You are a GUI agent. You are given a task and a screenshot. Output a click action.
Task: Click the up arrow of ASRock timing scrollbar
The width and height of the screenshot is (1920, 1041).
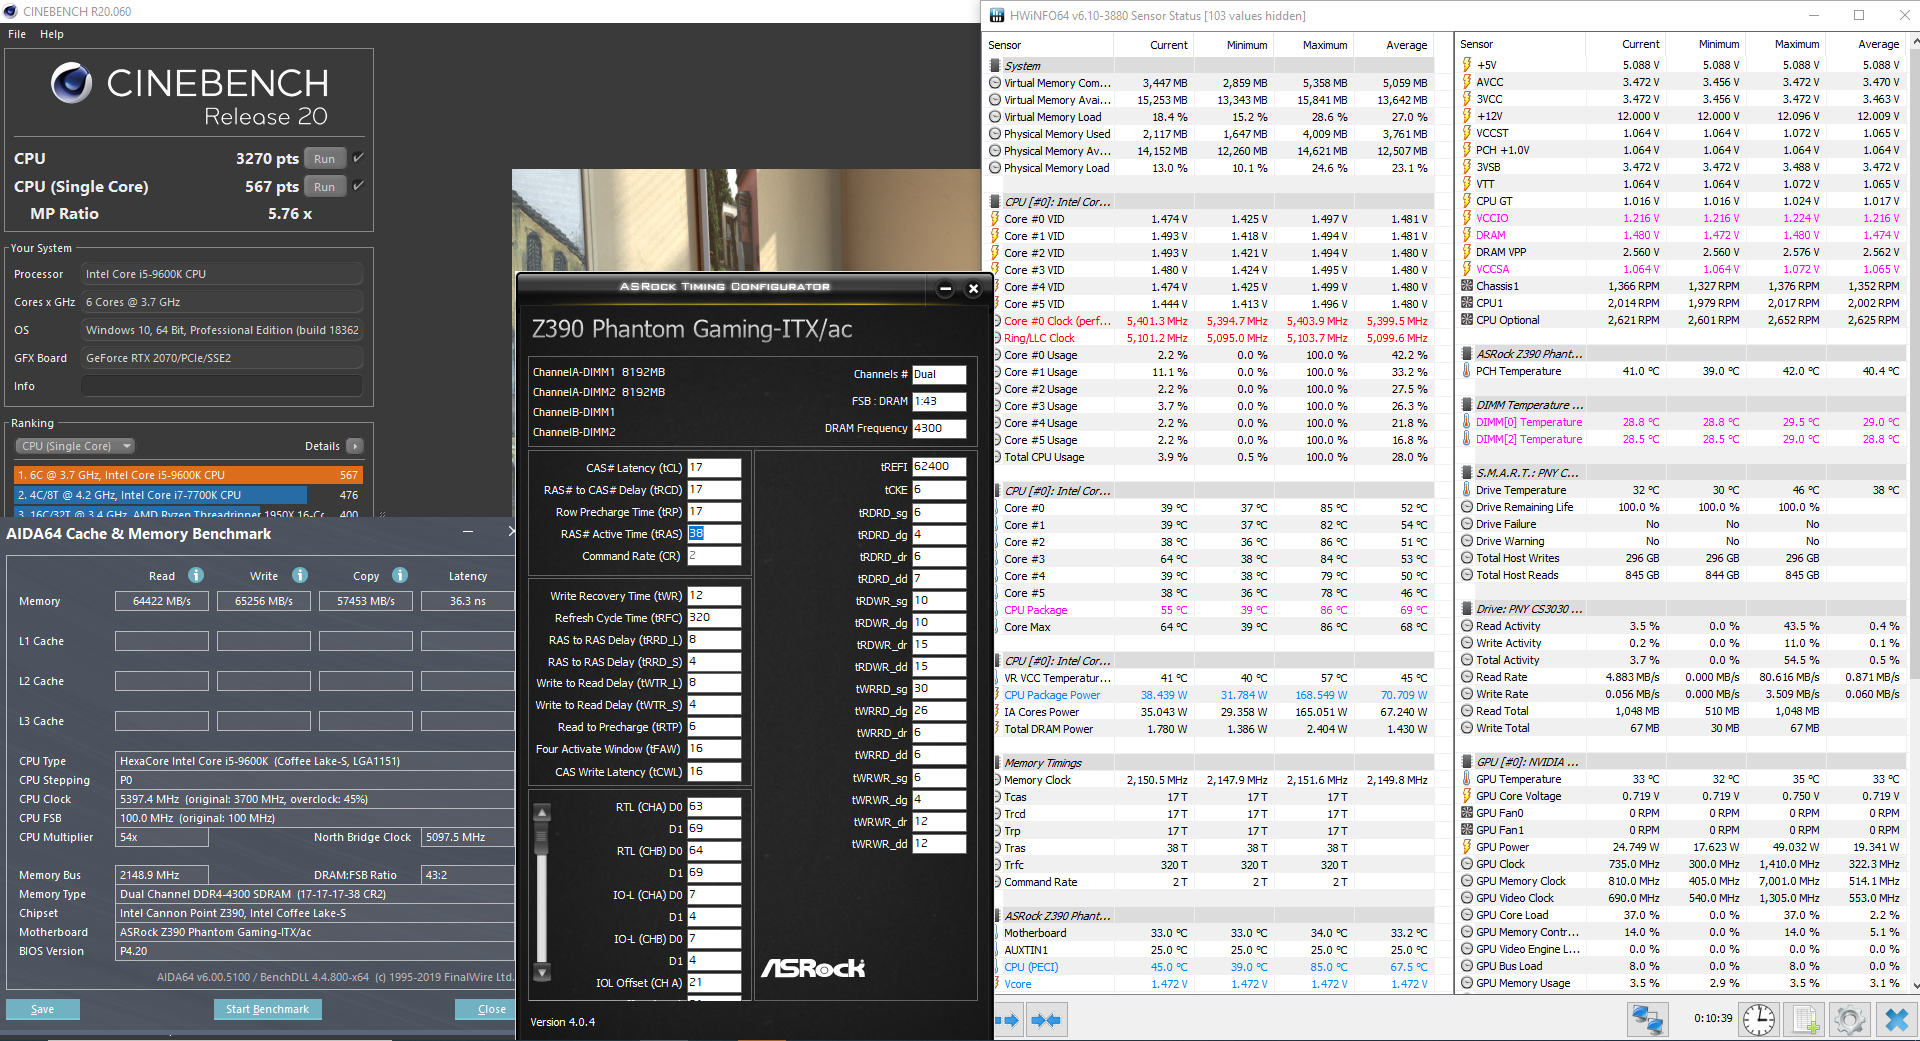(x=542, y=812)
